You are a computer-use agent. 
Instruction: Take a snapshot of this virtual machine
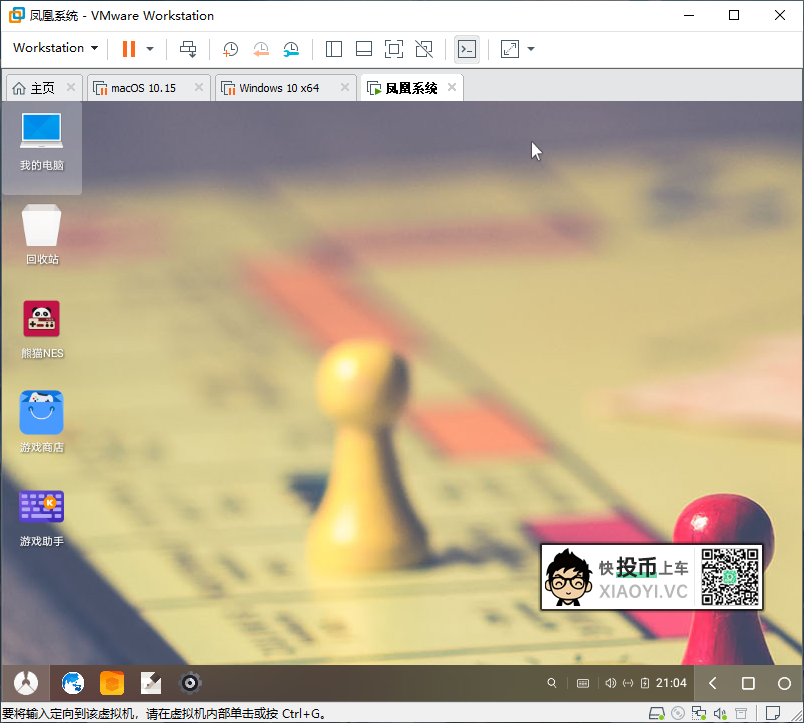230,48
